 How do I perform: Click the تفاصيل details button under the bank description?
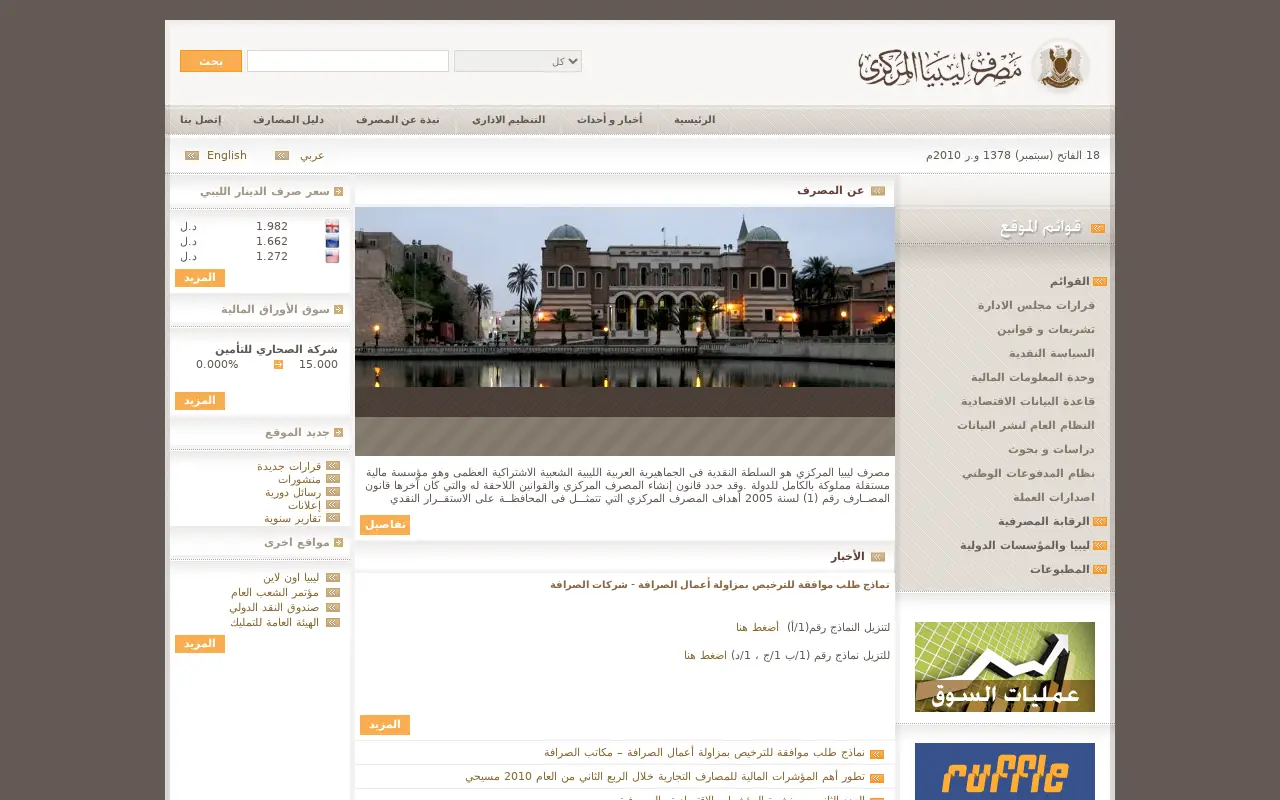click(x=385, y=525)
